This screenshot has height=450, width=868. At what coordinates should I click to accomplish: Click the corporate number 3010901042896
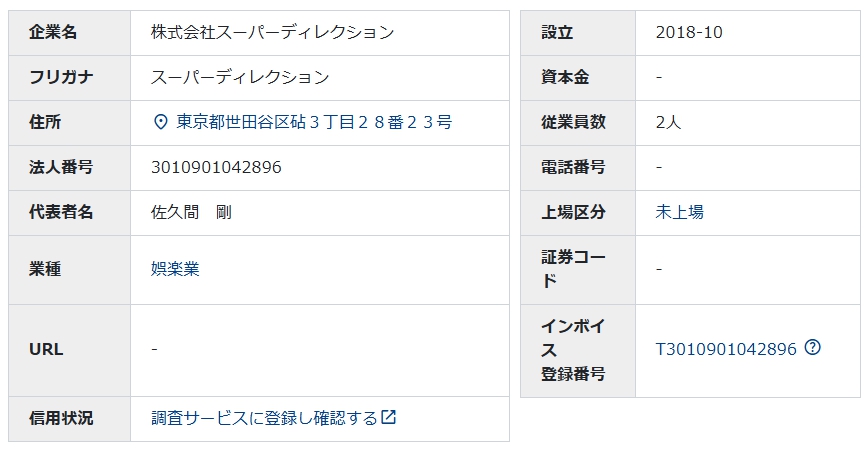coord(216,167)
